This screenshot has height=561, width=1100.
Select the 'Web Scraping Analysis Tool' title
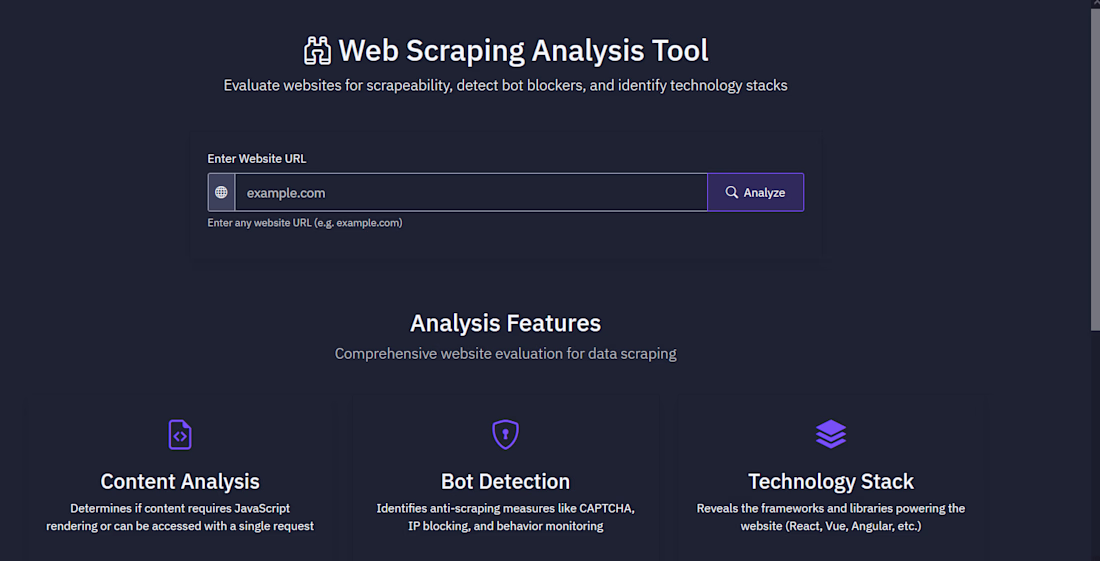[x=523, y=50]
